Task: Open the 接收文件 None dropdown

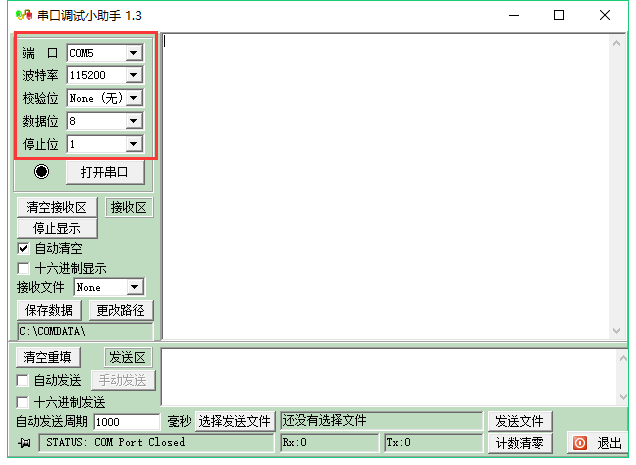Action: click(135, 287)
